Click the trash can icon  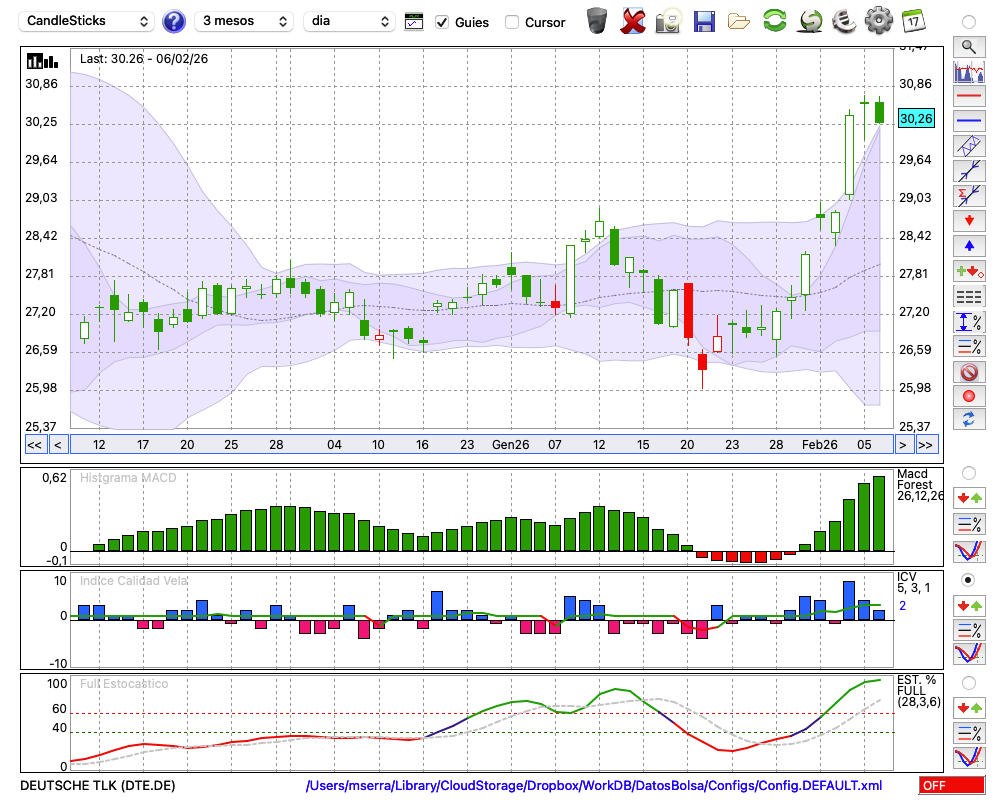[x=597, y=21]
